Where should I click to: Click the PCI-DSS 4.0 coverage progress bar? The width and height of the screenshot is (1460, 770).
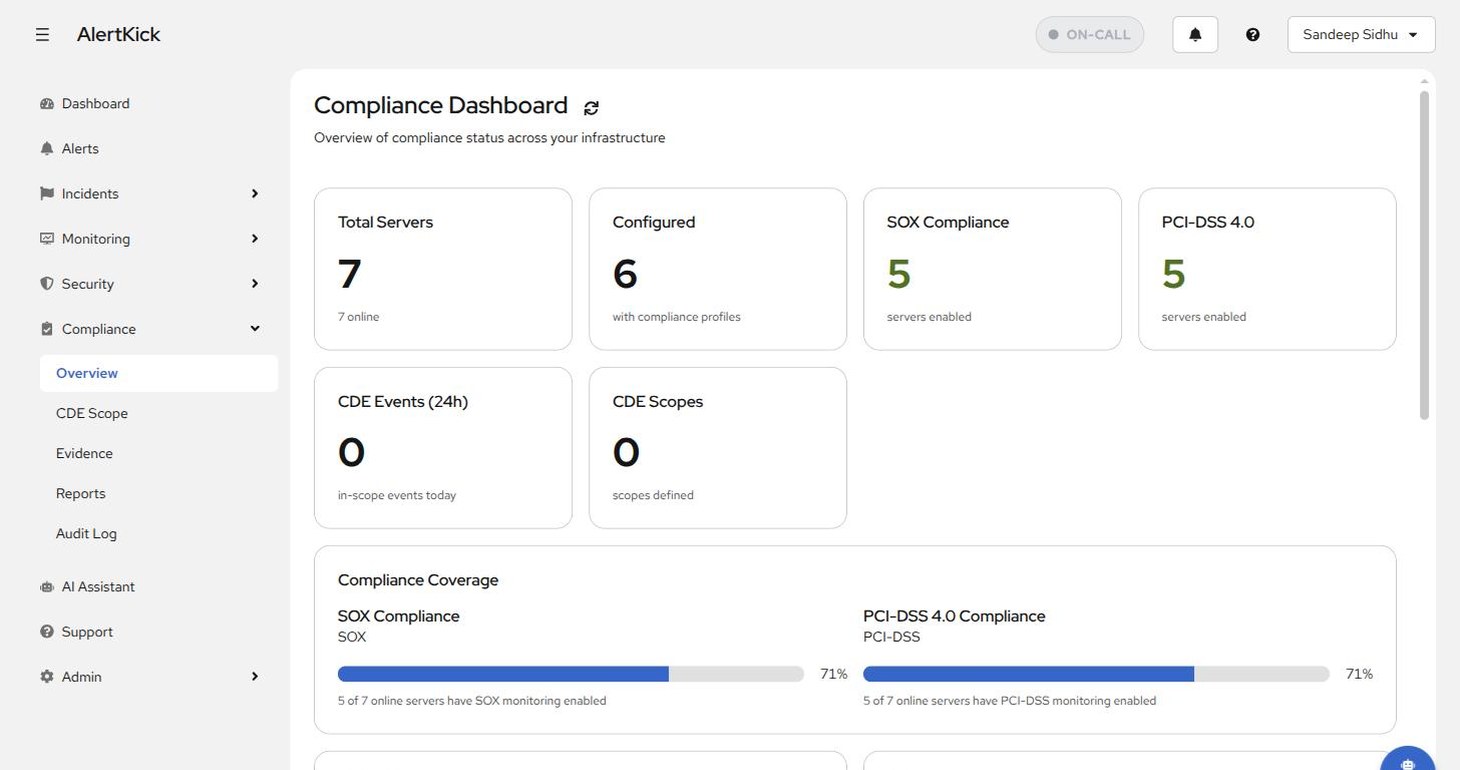1096,674
